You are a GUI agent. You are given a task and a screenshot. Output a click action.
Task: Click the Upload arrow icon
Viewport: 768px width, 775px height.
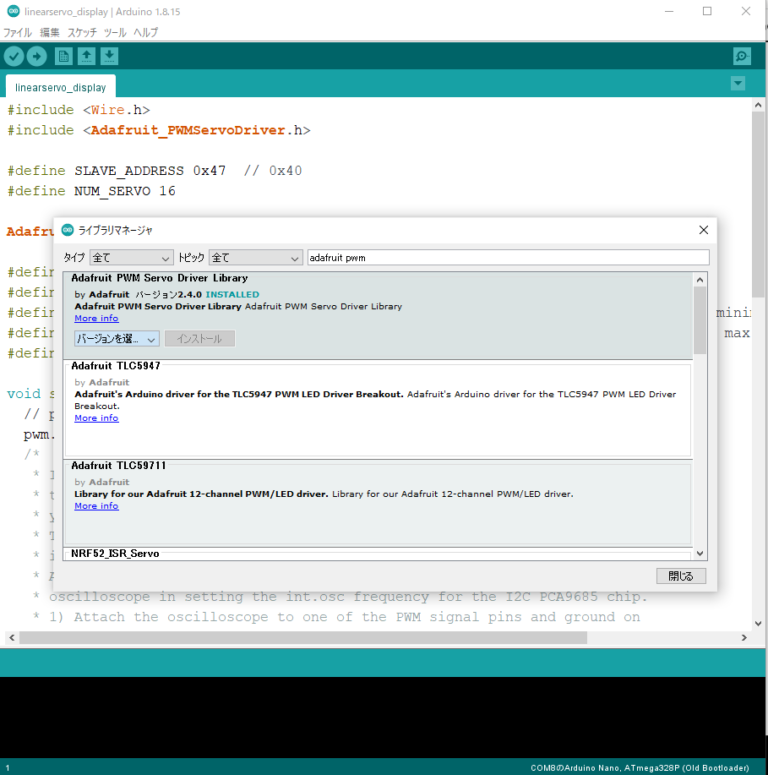pos(37,57)
